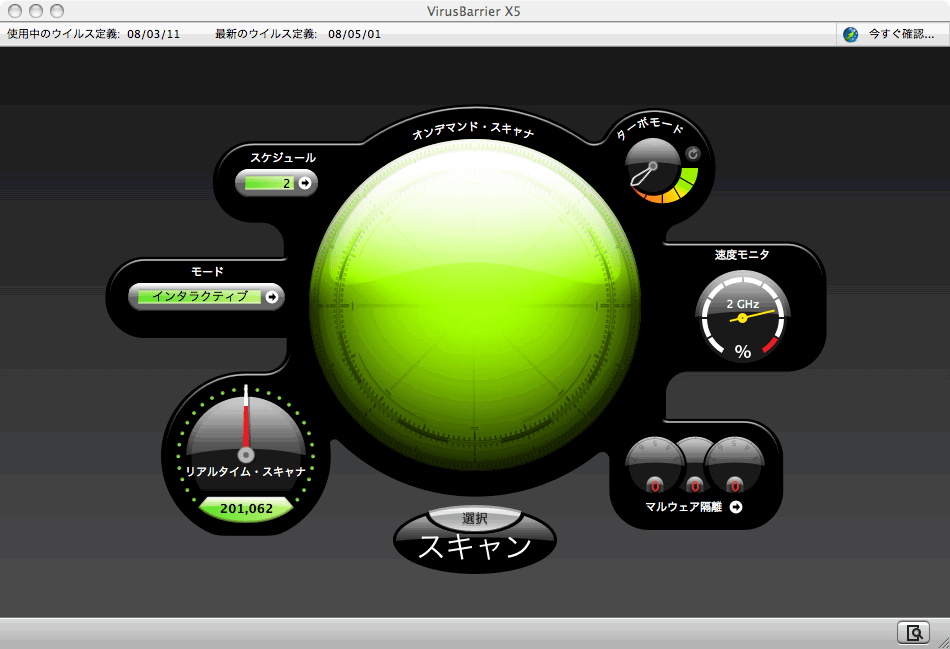This screenshot has height=649, width=950.
Task: Click the window resize grip icon
Action: click(943, 642)
